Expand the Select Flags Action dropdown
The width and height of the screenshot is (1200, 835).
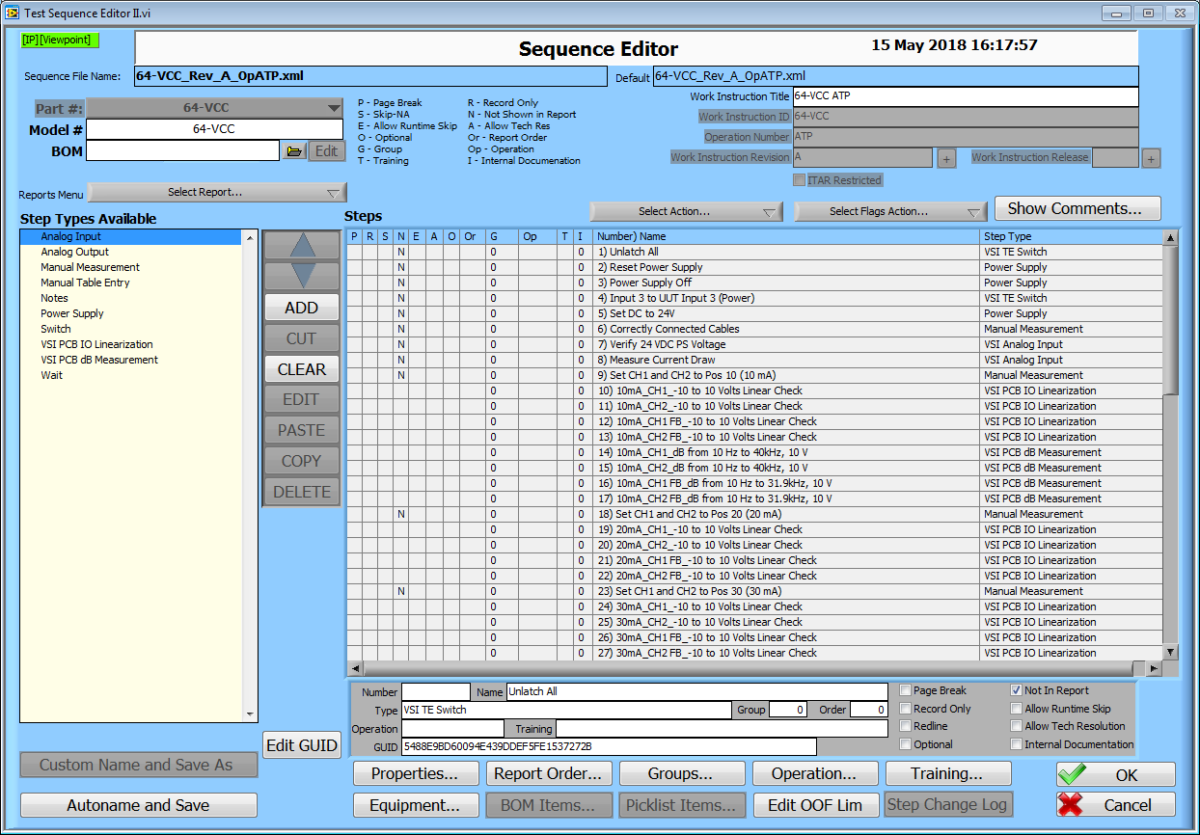[890, 211]
